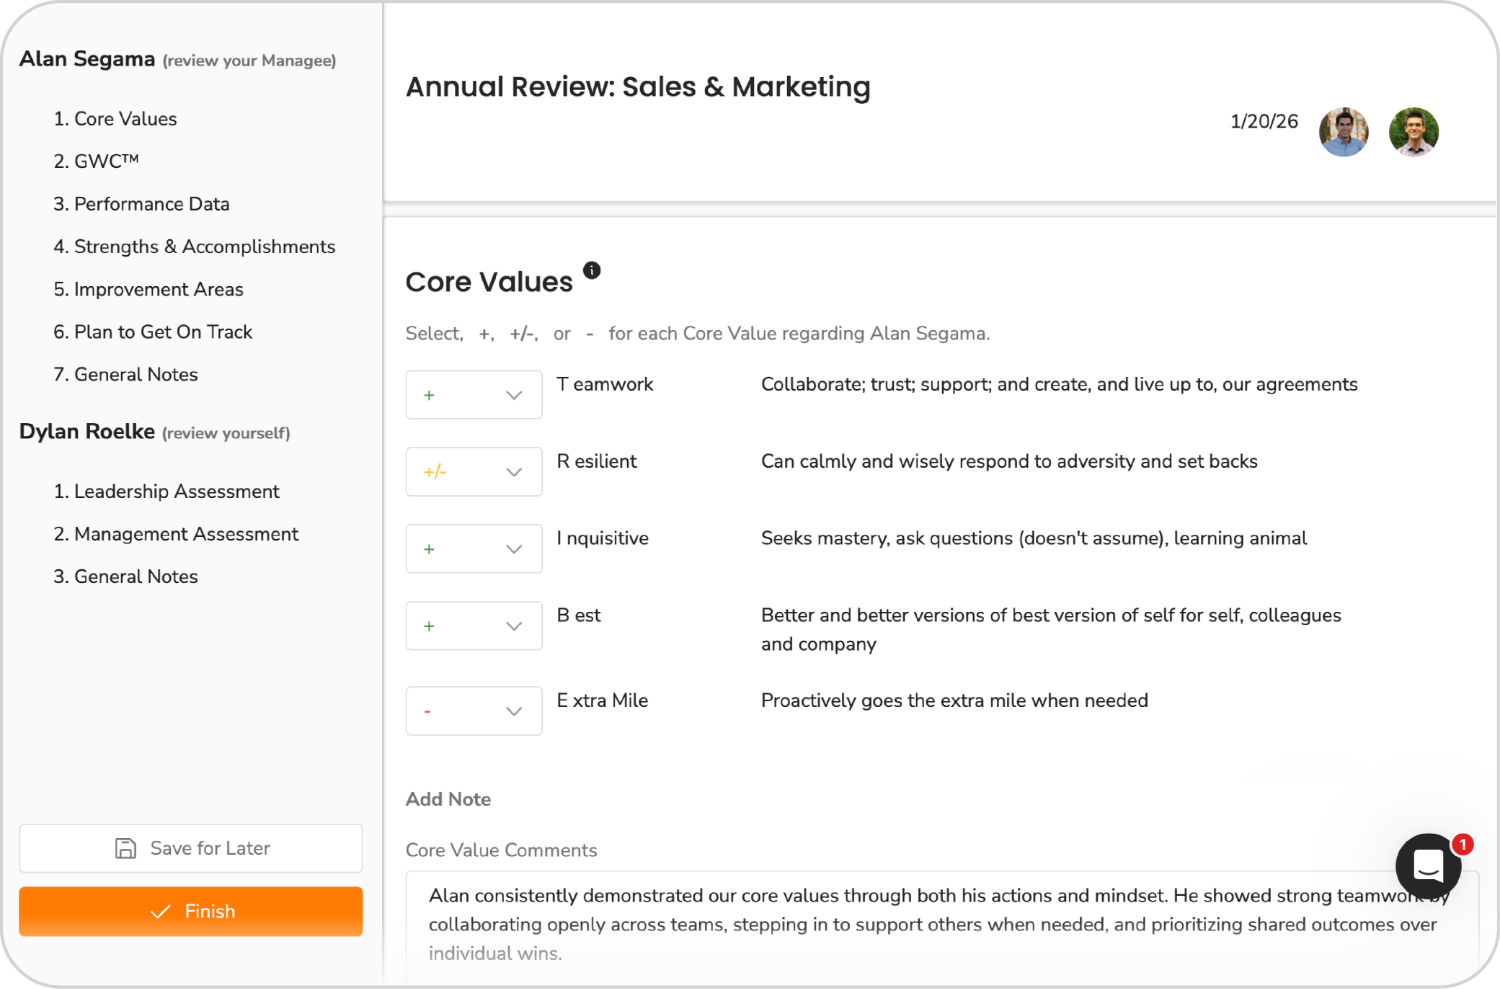Image resolution: width=1500 pixels, height=989 pixels.
Task: Navigate to the Performance Data section
Action: pyautogui.click(x=151, y=204)
